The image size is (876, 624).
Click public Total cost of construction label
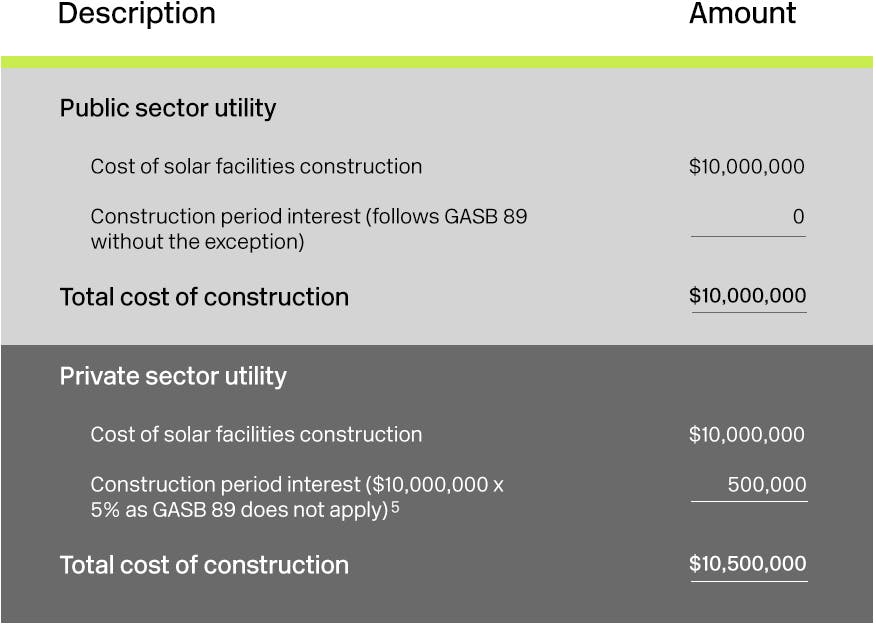pyautogui.click(x=204, y=297)
